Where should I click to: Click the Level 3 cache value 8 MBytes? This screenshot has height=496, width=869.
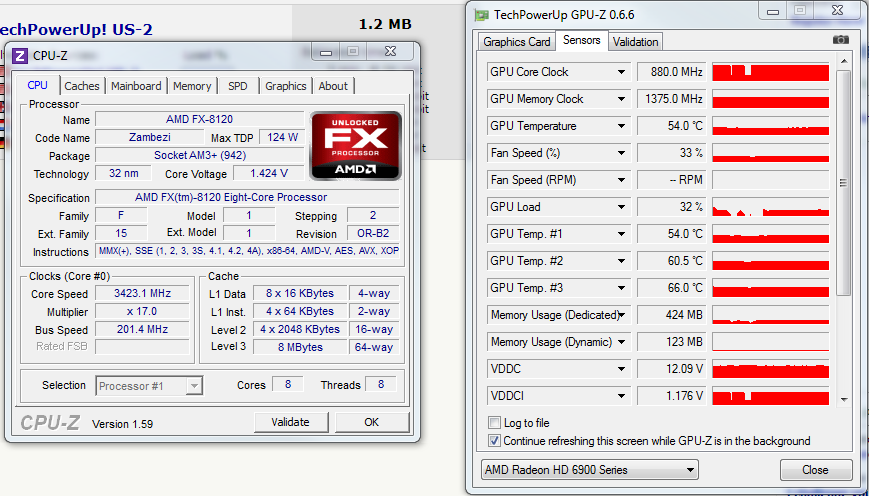click(x=300, y=347)
